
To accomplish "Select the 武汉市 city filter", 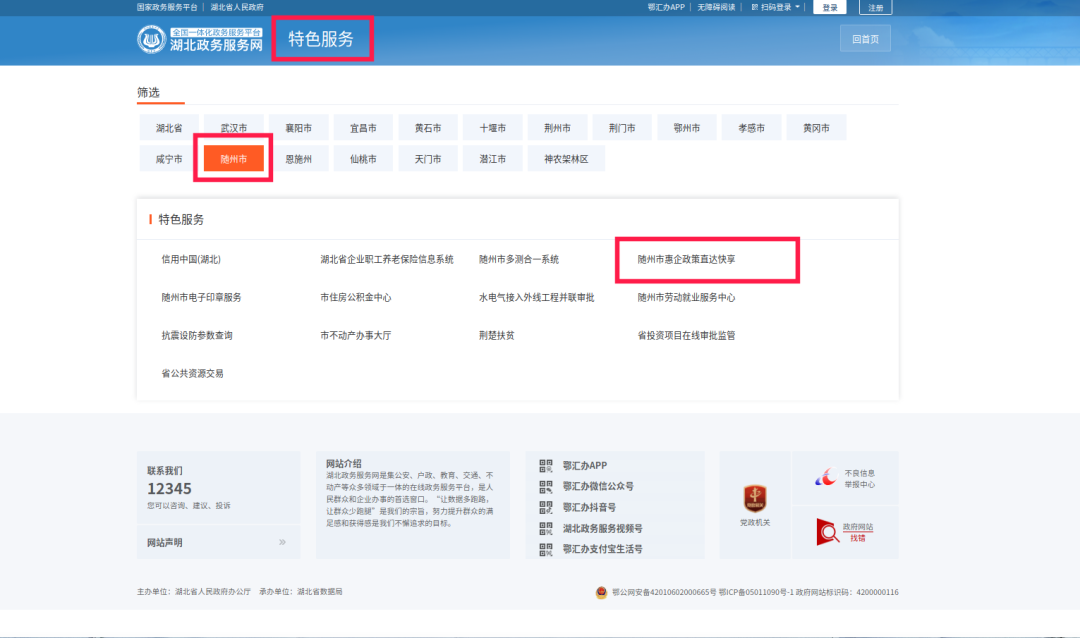I will (x=234, y=128).
